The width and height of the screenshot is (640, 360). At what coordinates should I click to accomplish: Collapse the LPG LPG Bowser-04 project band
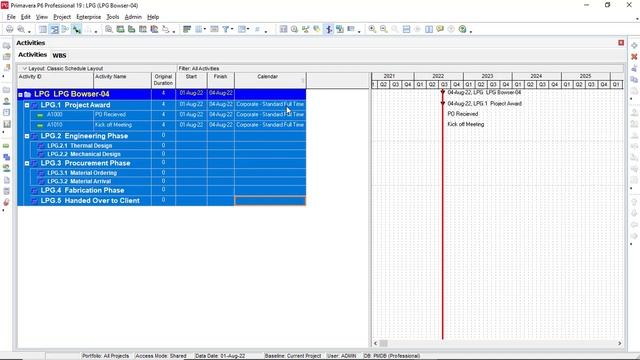[20, 95]
